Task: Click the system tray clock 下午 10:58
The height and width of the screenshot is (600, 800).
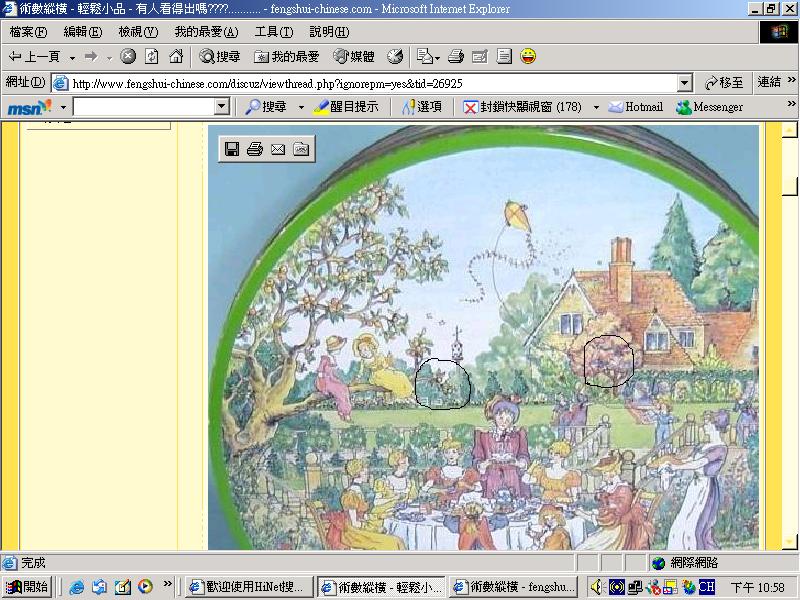Action: point(758,587)
